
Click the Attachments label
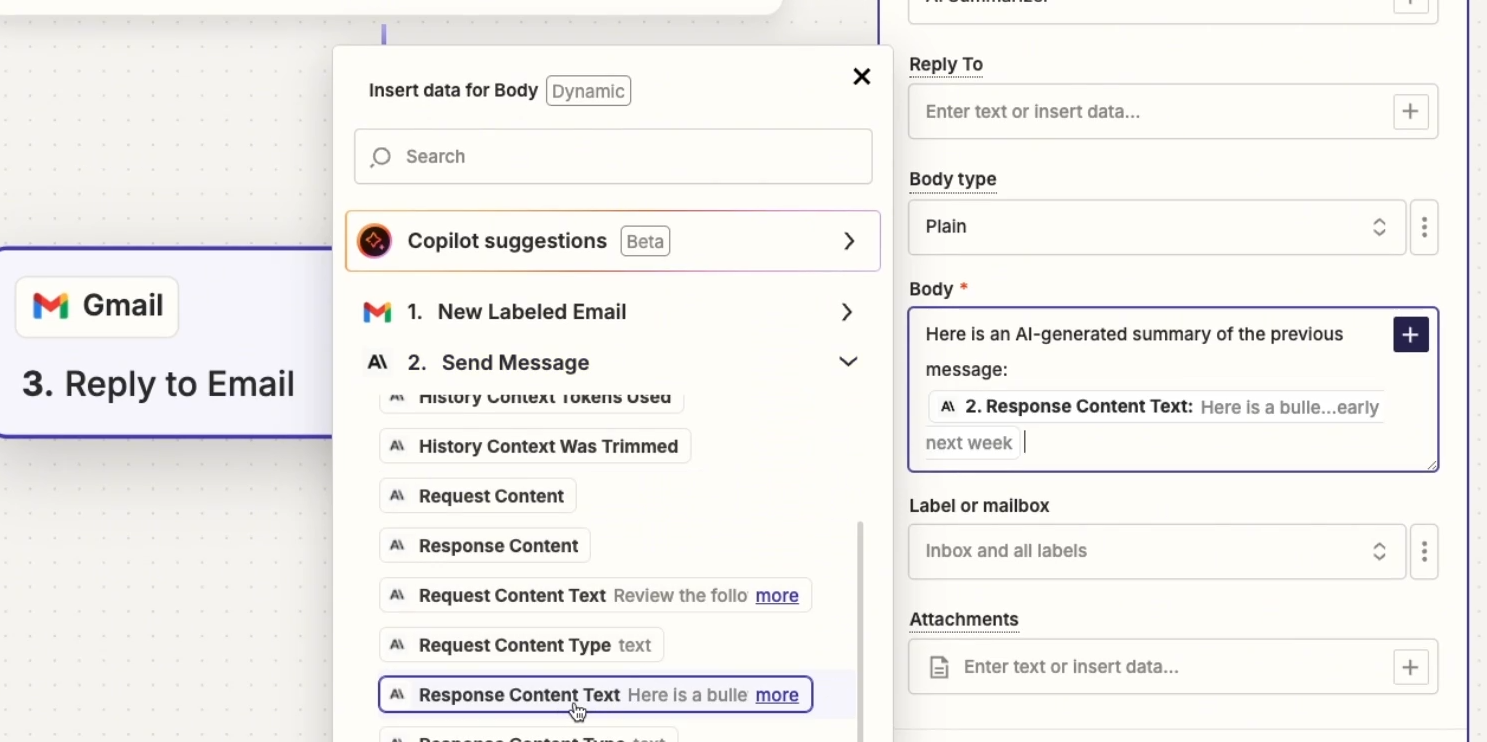[x=964, y=619]
